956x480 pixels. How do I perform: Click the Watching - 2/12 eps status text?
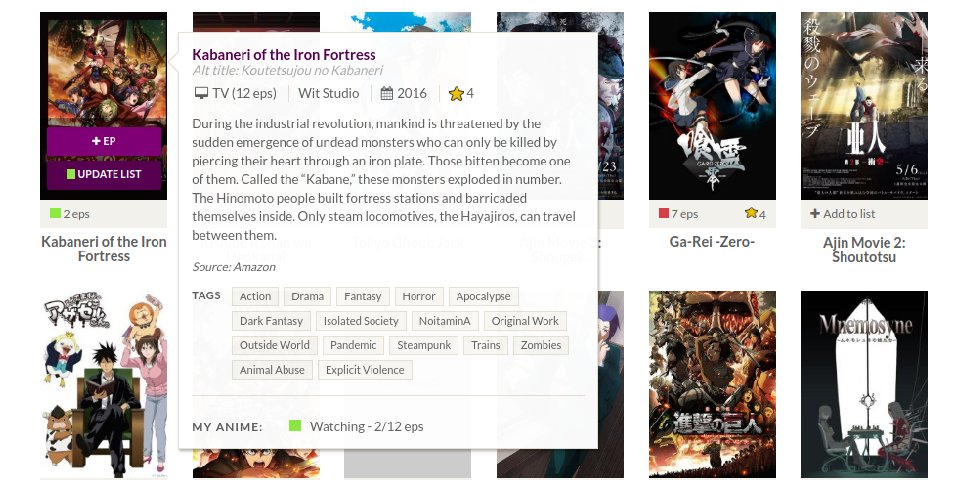tap(366, 426)
